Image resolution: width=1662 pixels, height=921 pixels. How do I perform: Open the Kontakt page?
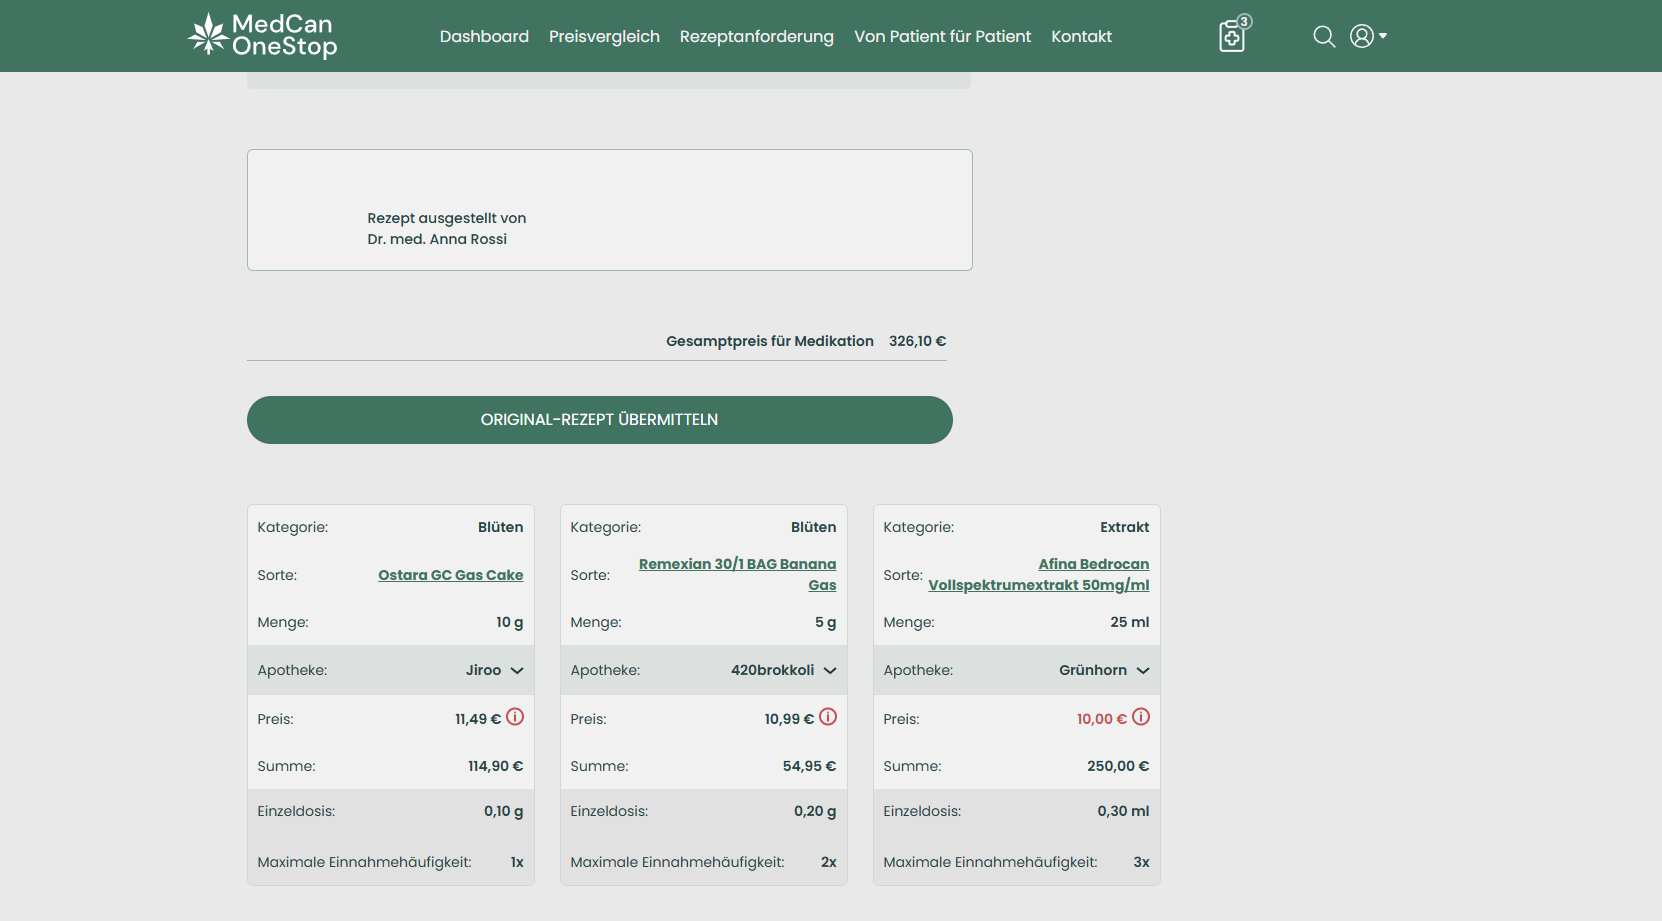[x=1081, y=37]
